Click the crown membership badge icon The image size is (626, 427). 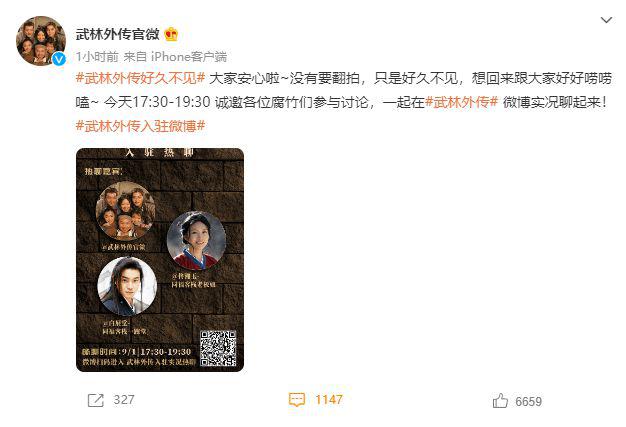click(171, 34)
